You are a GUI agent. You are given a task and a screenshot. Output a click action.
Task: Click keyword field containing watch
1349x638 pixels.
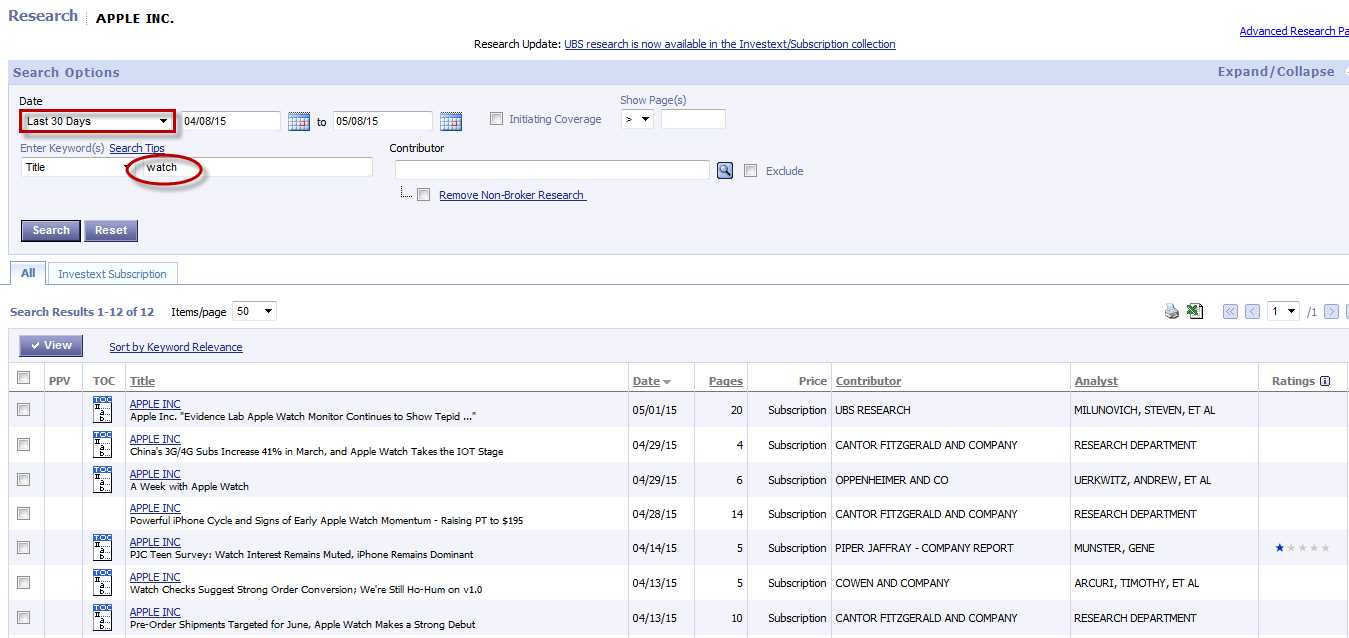coord(257,167)
